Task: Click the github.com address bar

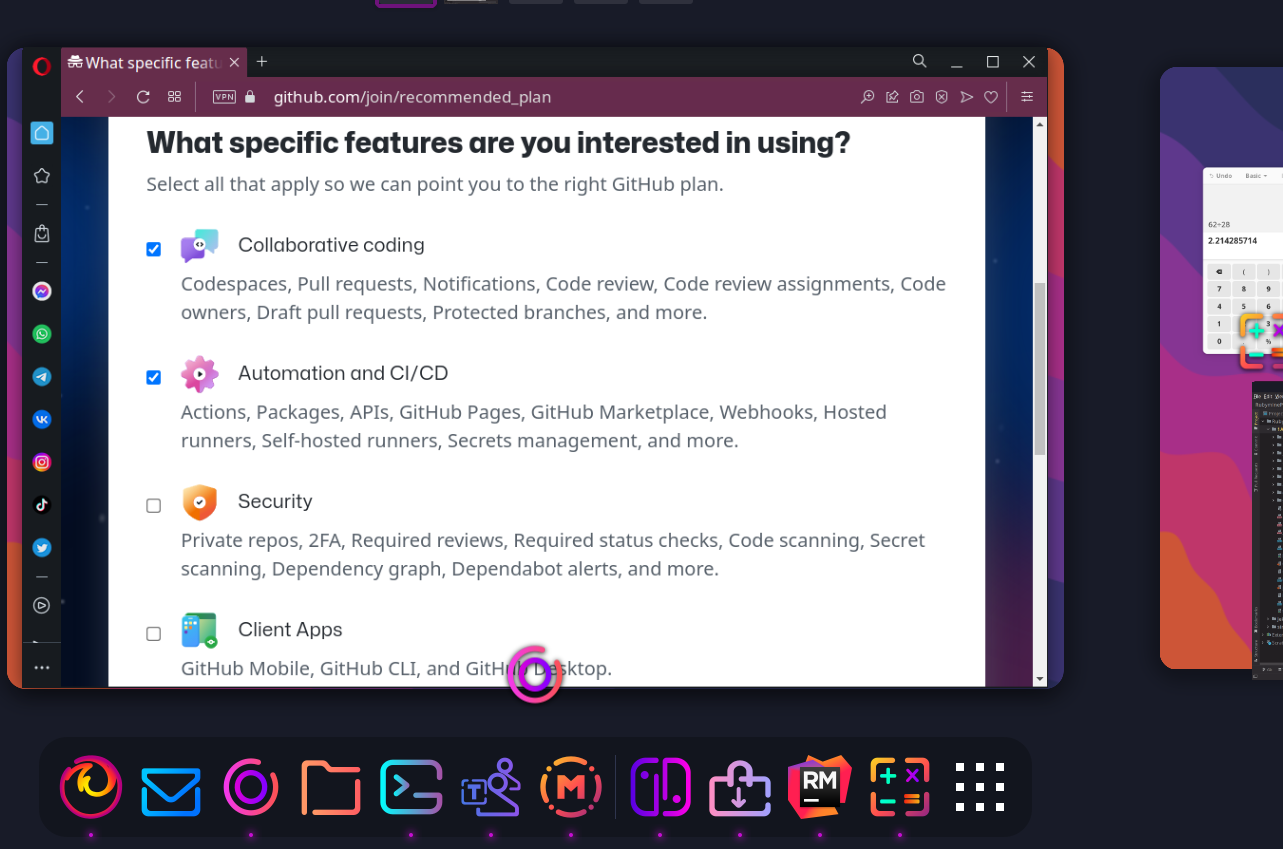Action: 412,97
